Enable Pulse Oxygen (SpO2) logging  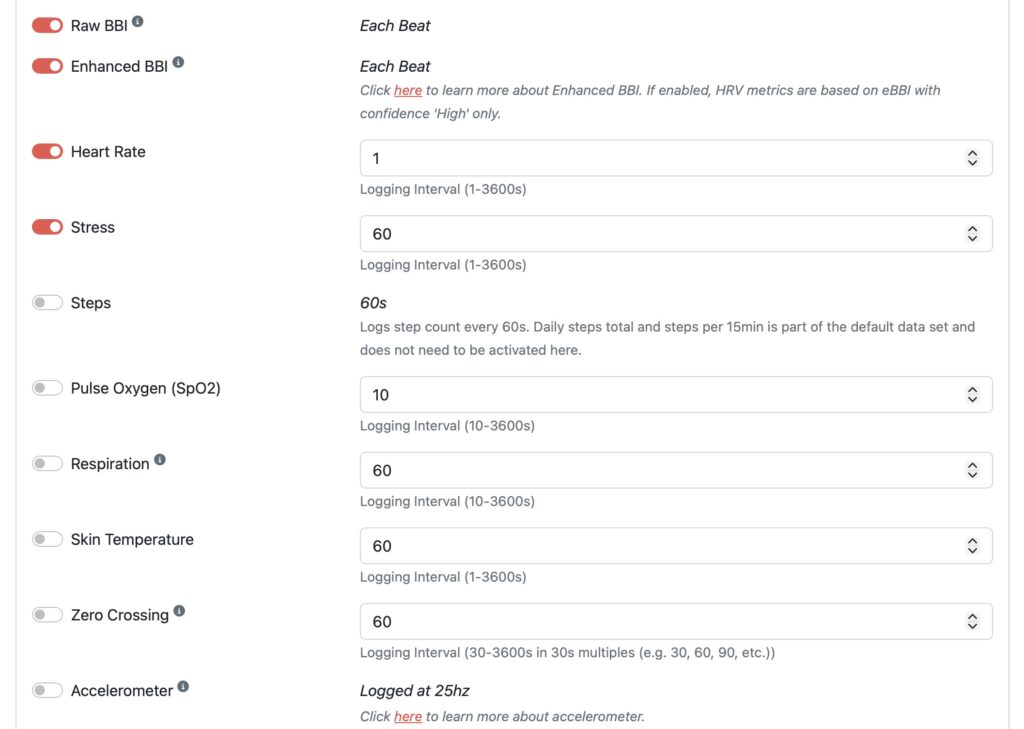(x=47, y=388)
